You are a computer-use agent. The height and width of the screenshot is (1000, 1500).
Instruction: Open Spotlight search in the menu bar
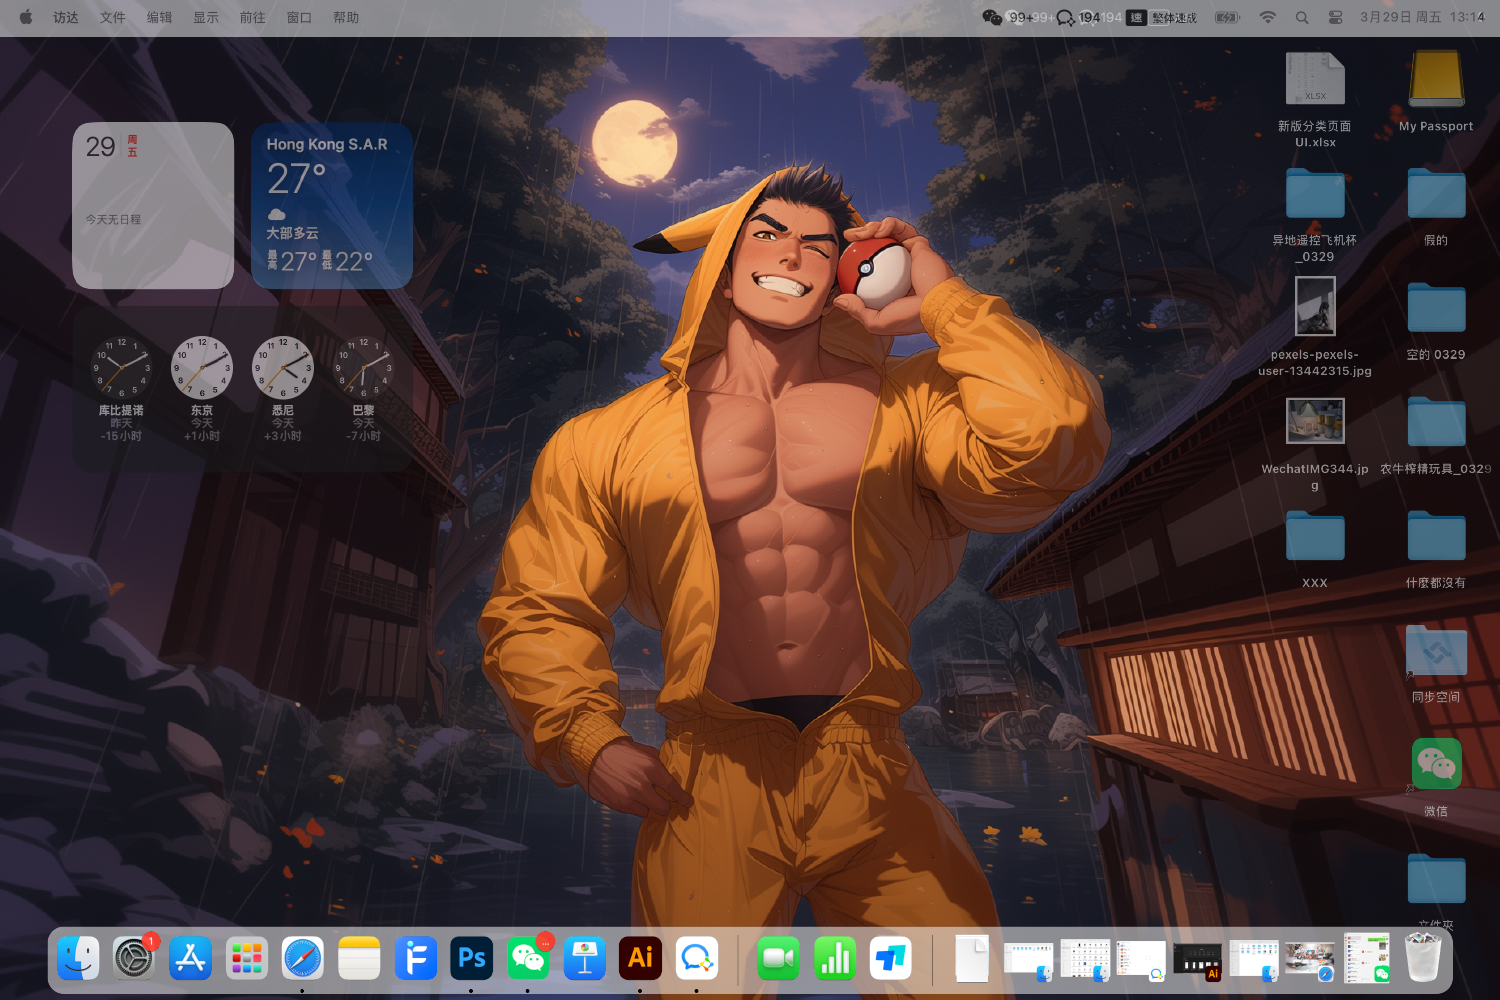click(1302, 18)
